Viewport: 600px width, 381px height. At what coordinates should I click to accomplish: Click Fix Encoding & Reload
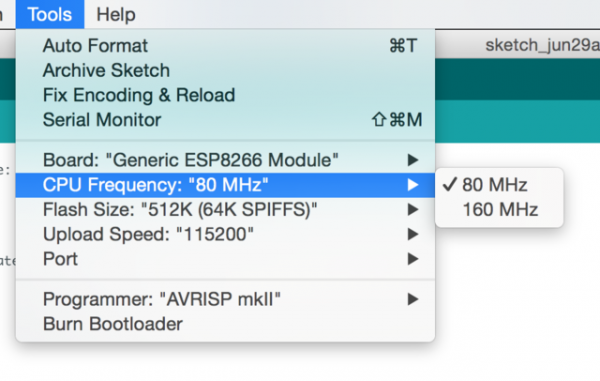[225, 95]
